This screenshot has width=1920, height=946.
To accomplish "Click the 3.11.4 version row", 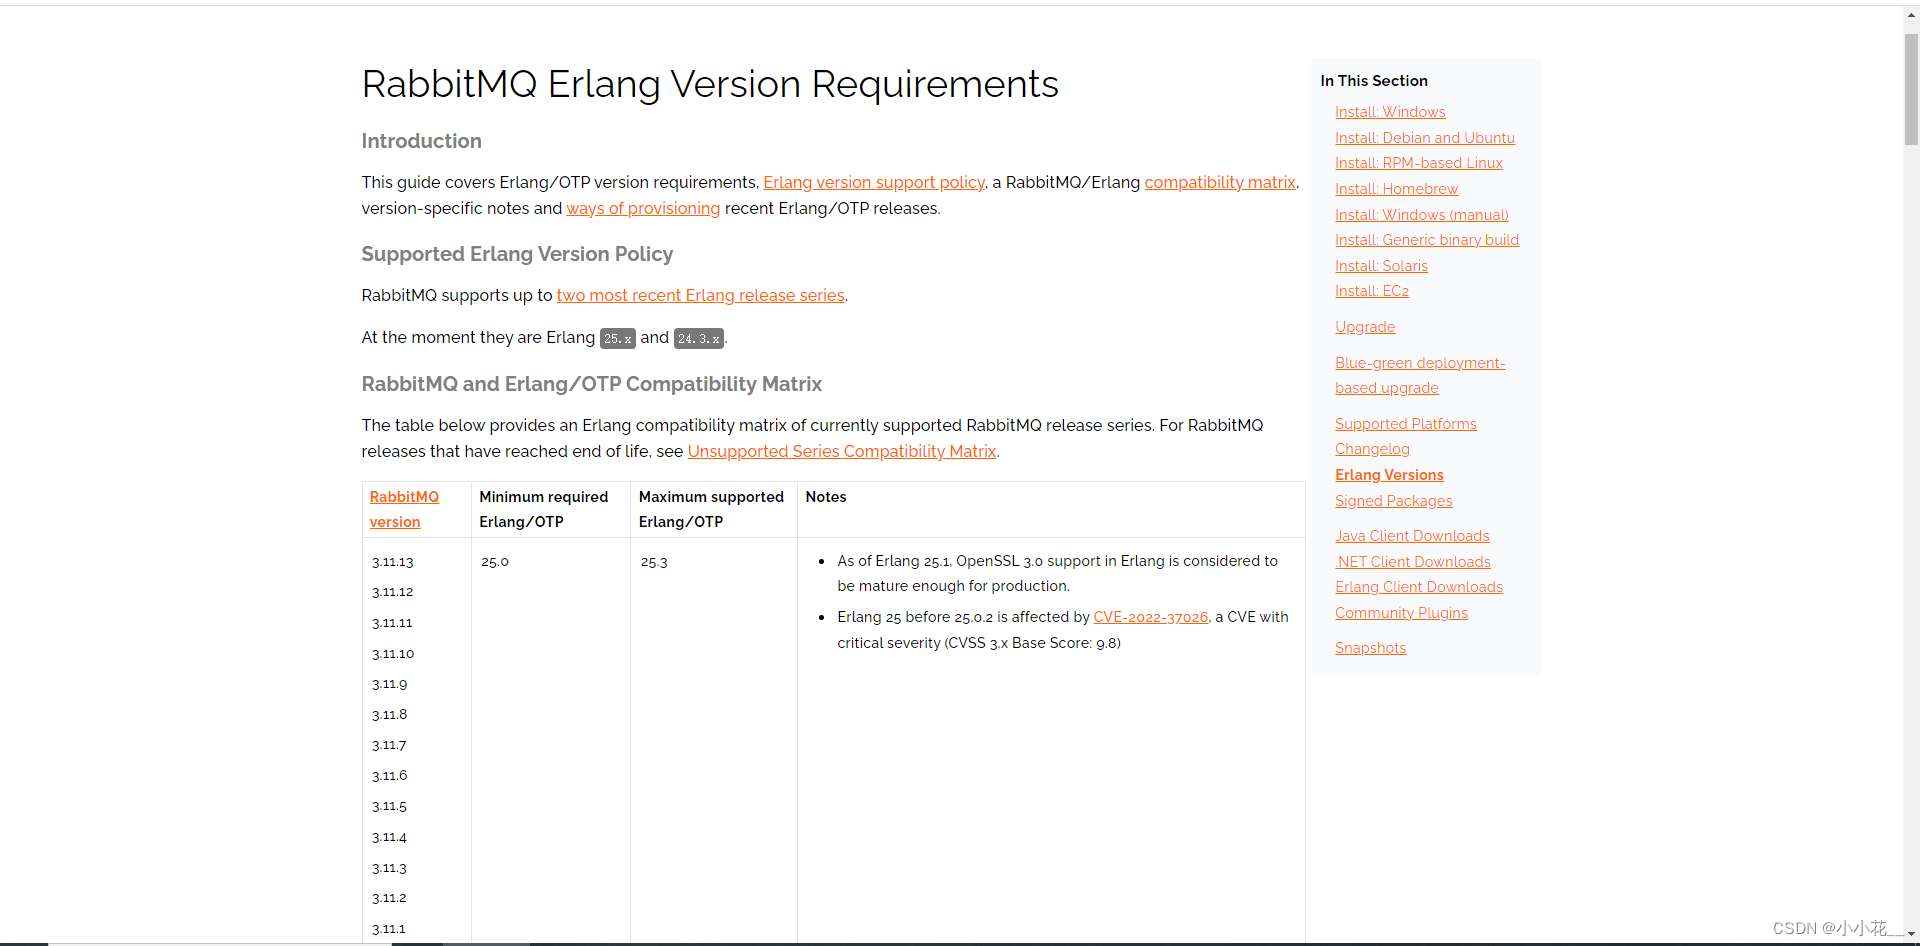I will [389, 837].
